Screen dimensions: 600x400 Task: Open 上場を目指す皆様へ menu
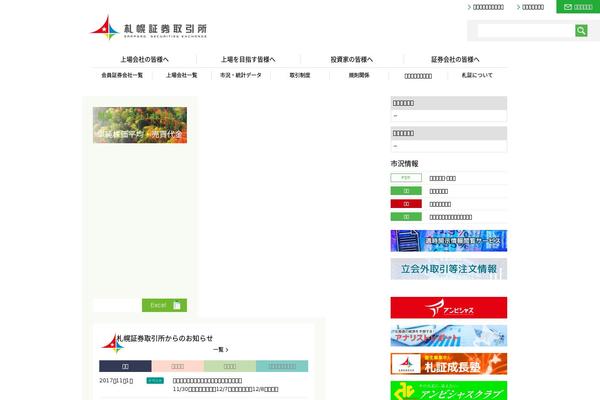tap(248, 59)
